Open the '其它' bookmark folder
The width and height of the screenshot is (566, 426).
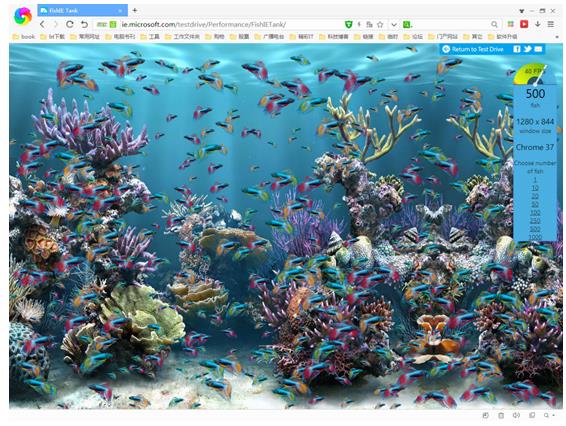[473, 36]
